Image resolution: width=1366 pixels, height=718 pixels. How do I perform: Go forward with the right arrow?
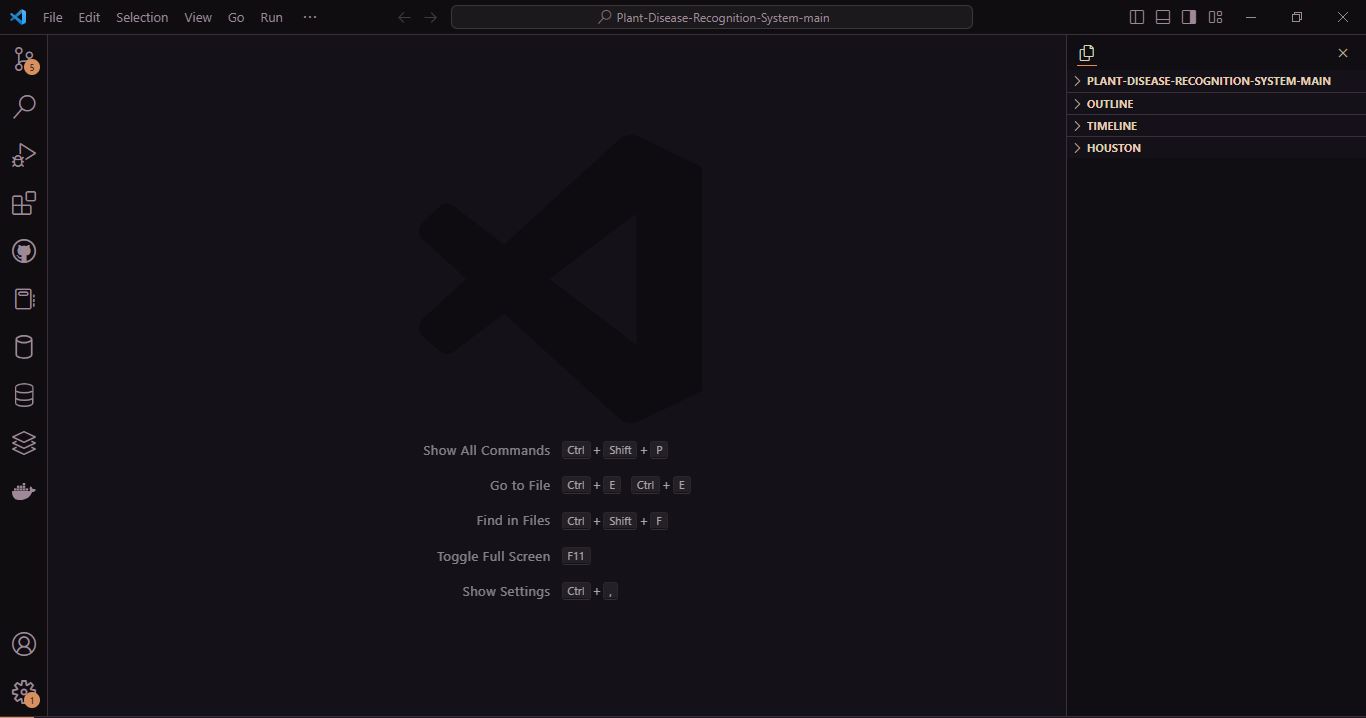tap(430, 17)
